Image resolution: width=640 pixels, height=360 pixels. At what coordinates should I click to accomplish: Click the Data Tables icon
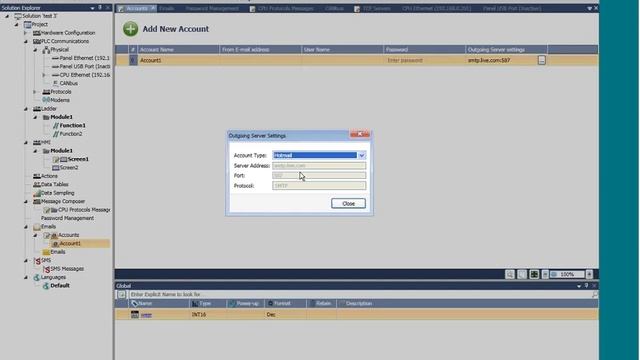(37, 184)
